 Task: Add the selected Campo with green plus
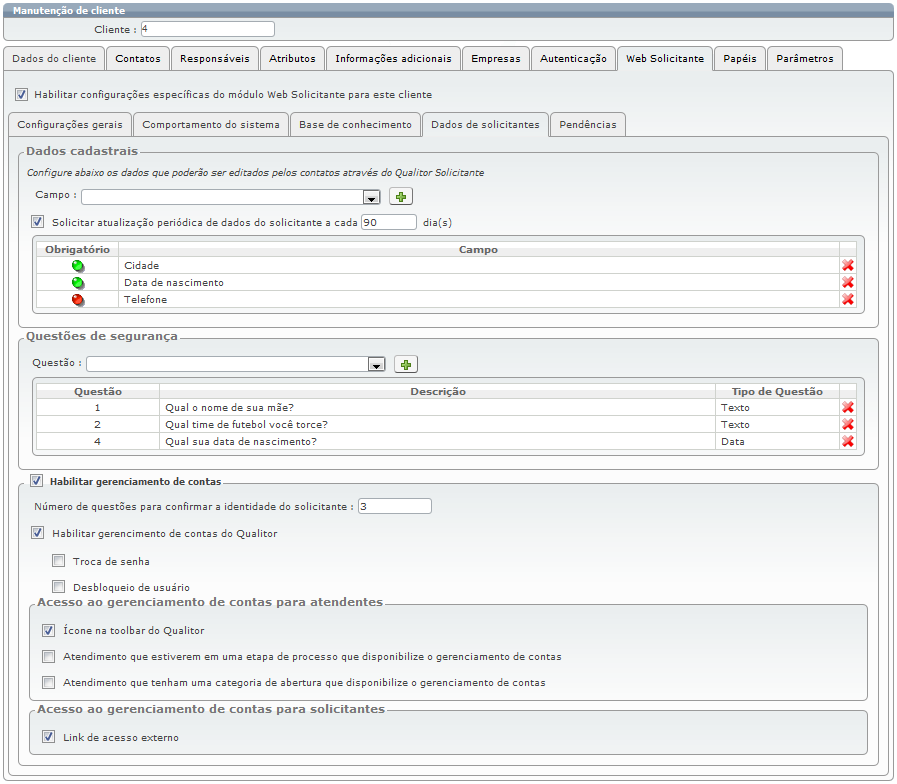coord(401,197)
